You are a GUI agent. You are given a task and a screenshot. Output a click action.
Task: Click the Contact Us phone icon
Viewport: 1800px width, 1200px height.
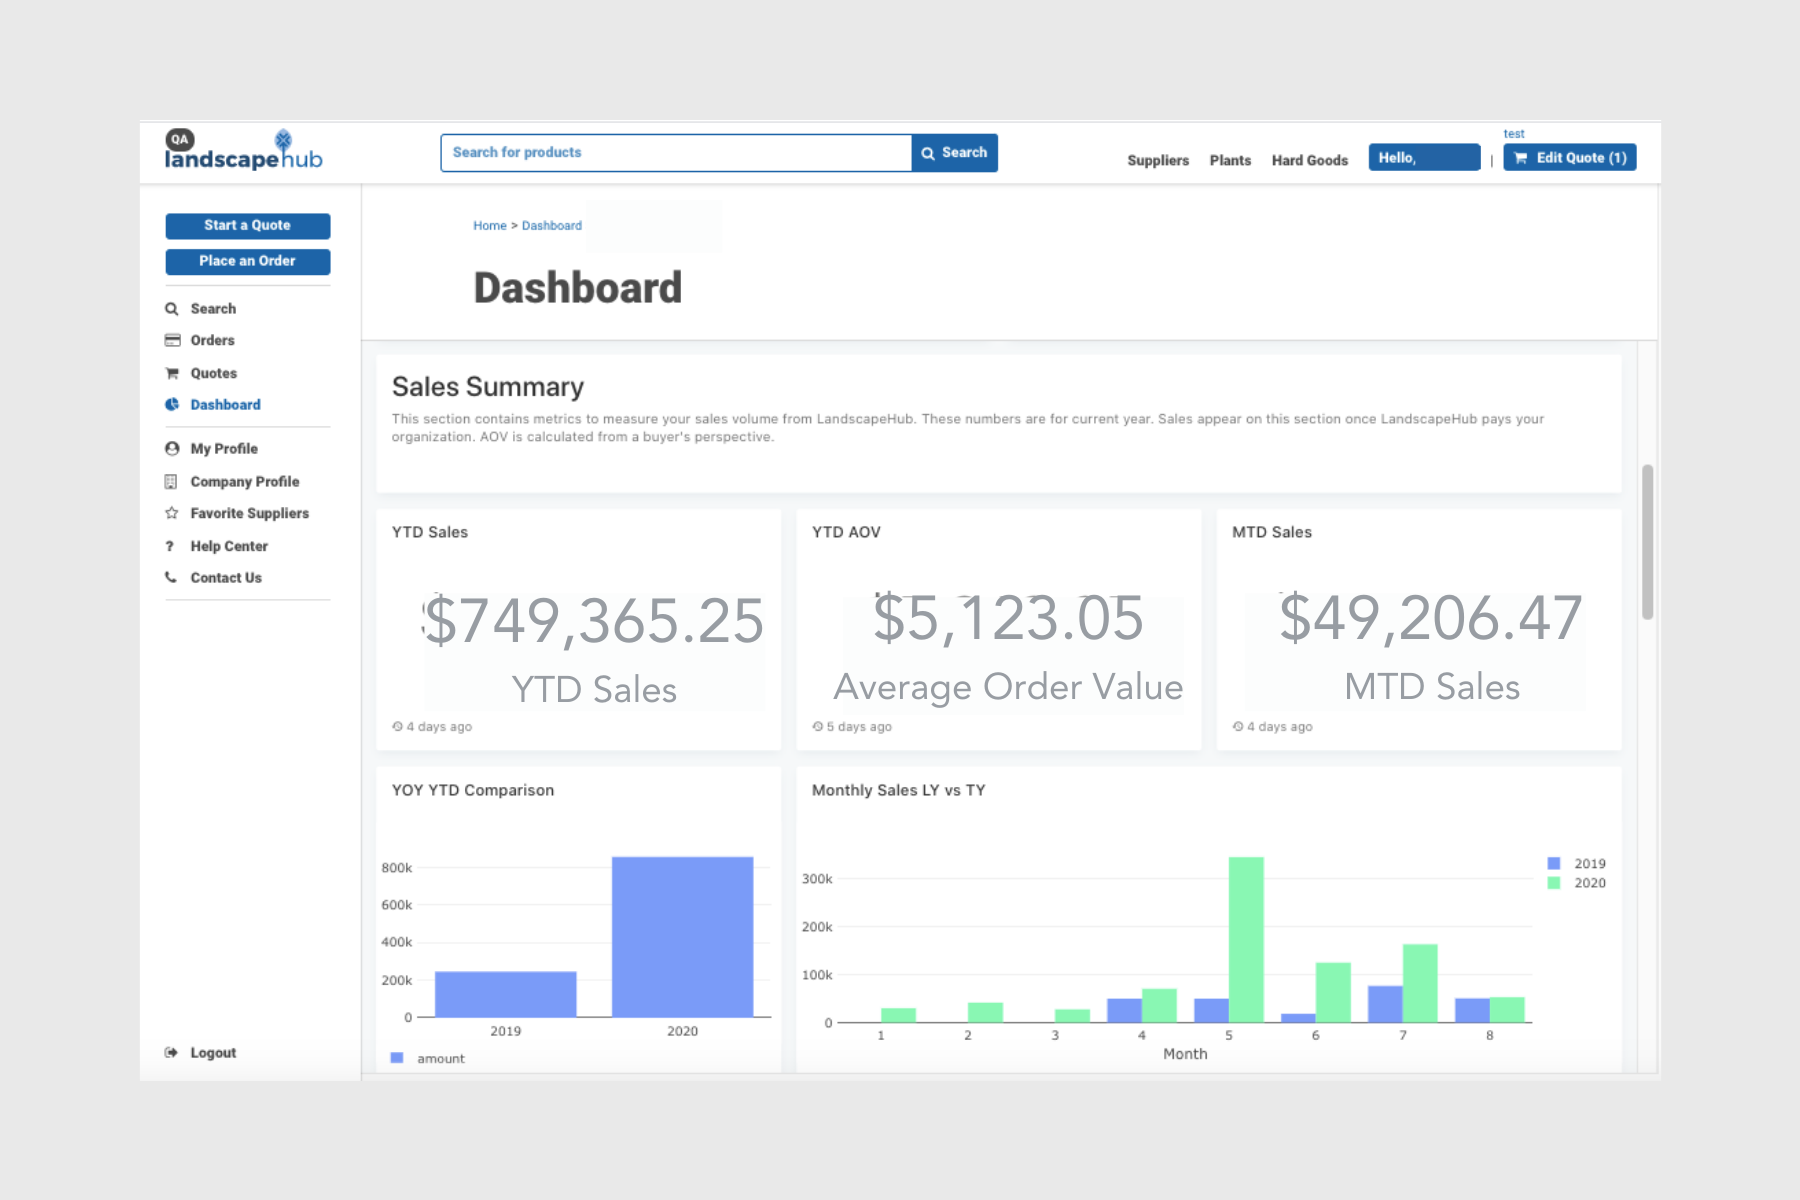[x=171, y=578]
